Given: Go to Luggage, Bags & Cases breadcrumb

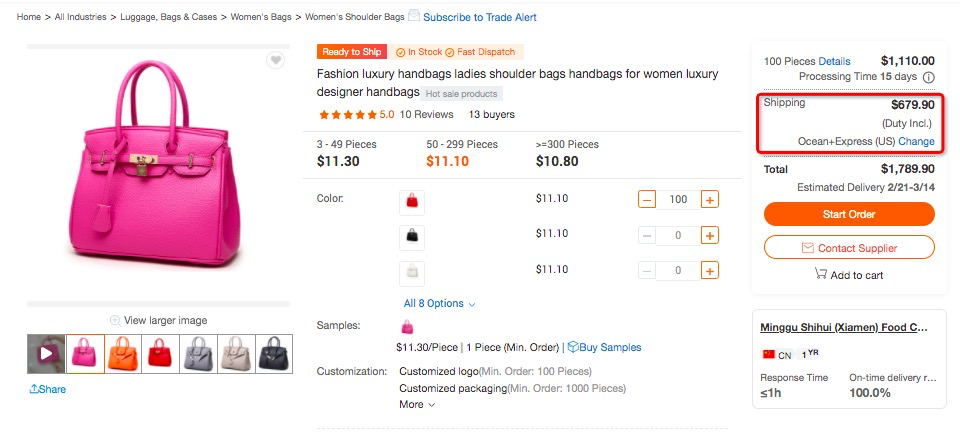Looking at the screenshot, I should click(x=169, y=17).
